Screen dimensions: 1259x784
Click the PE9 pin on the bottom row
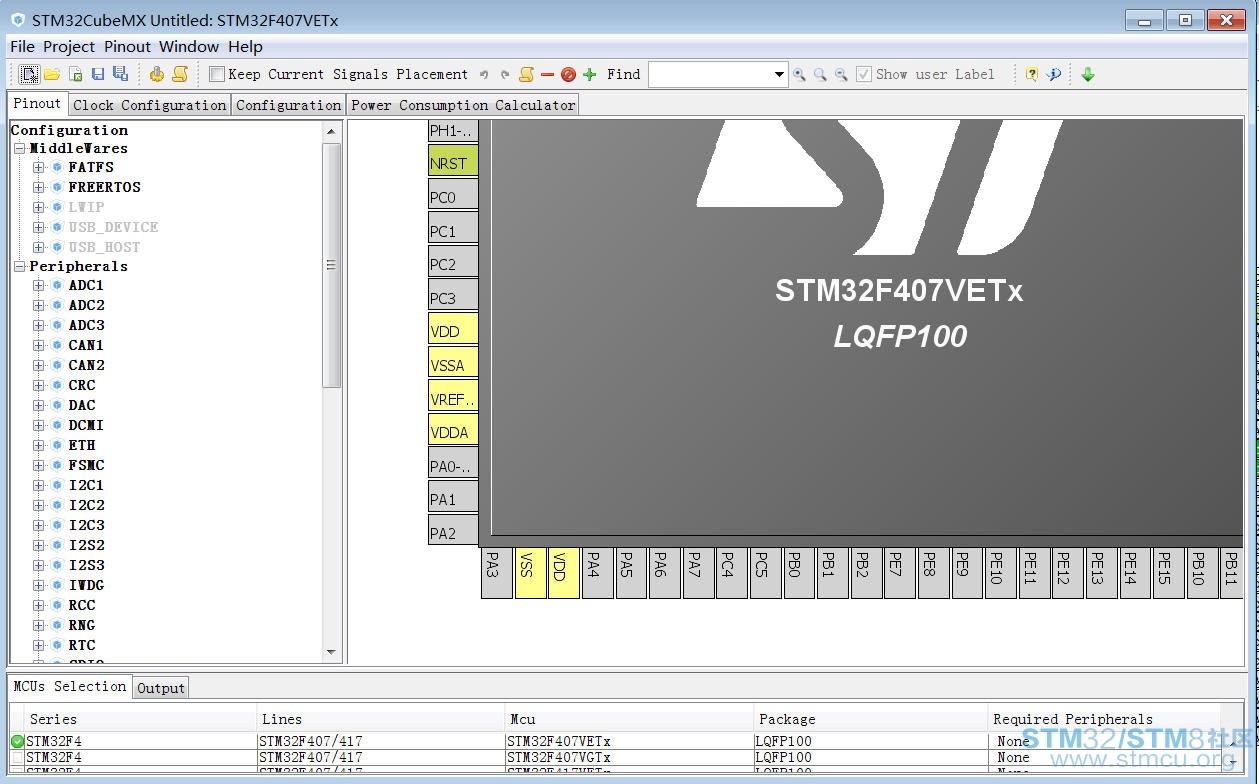click(967, 572)
